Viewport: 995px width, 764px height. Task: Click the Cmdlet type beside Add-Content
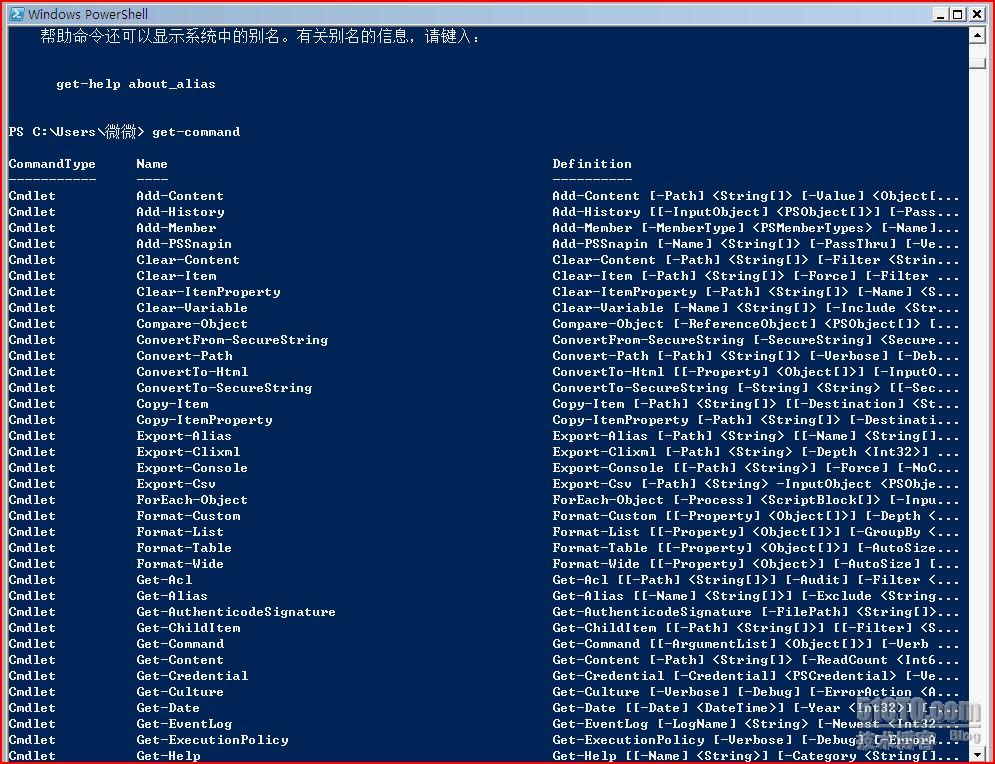tap(32, 195)
